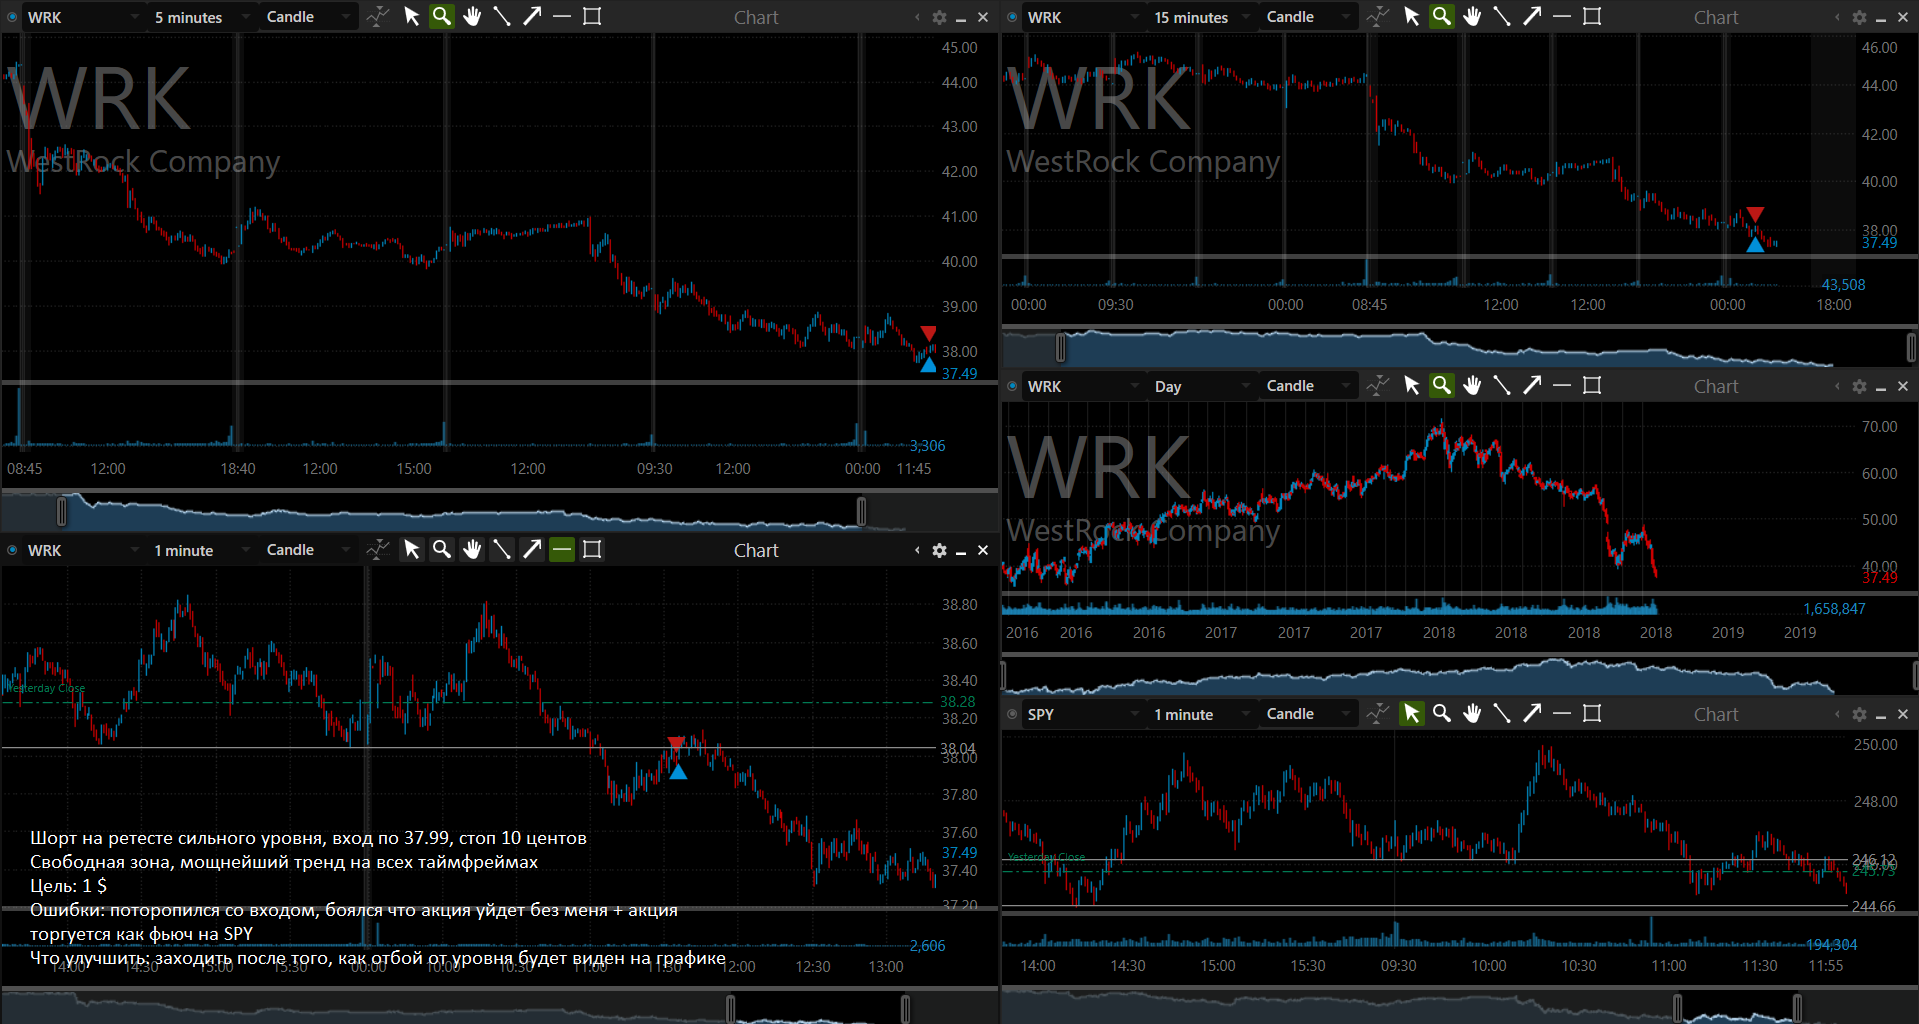The image size is (1919, 1024).
Task: Select pointer tool in WRK 5 minutes chart
Action: pyautogui.click(x=412, y=17)
